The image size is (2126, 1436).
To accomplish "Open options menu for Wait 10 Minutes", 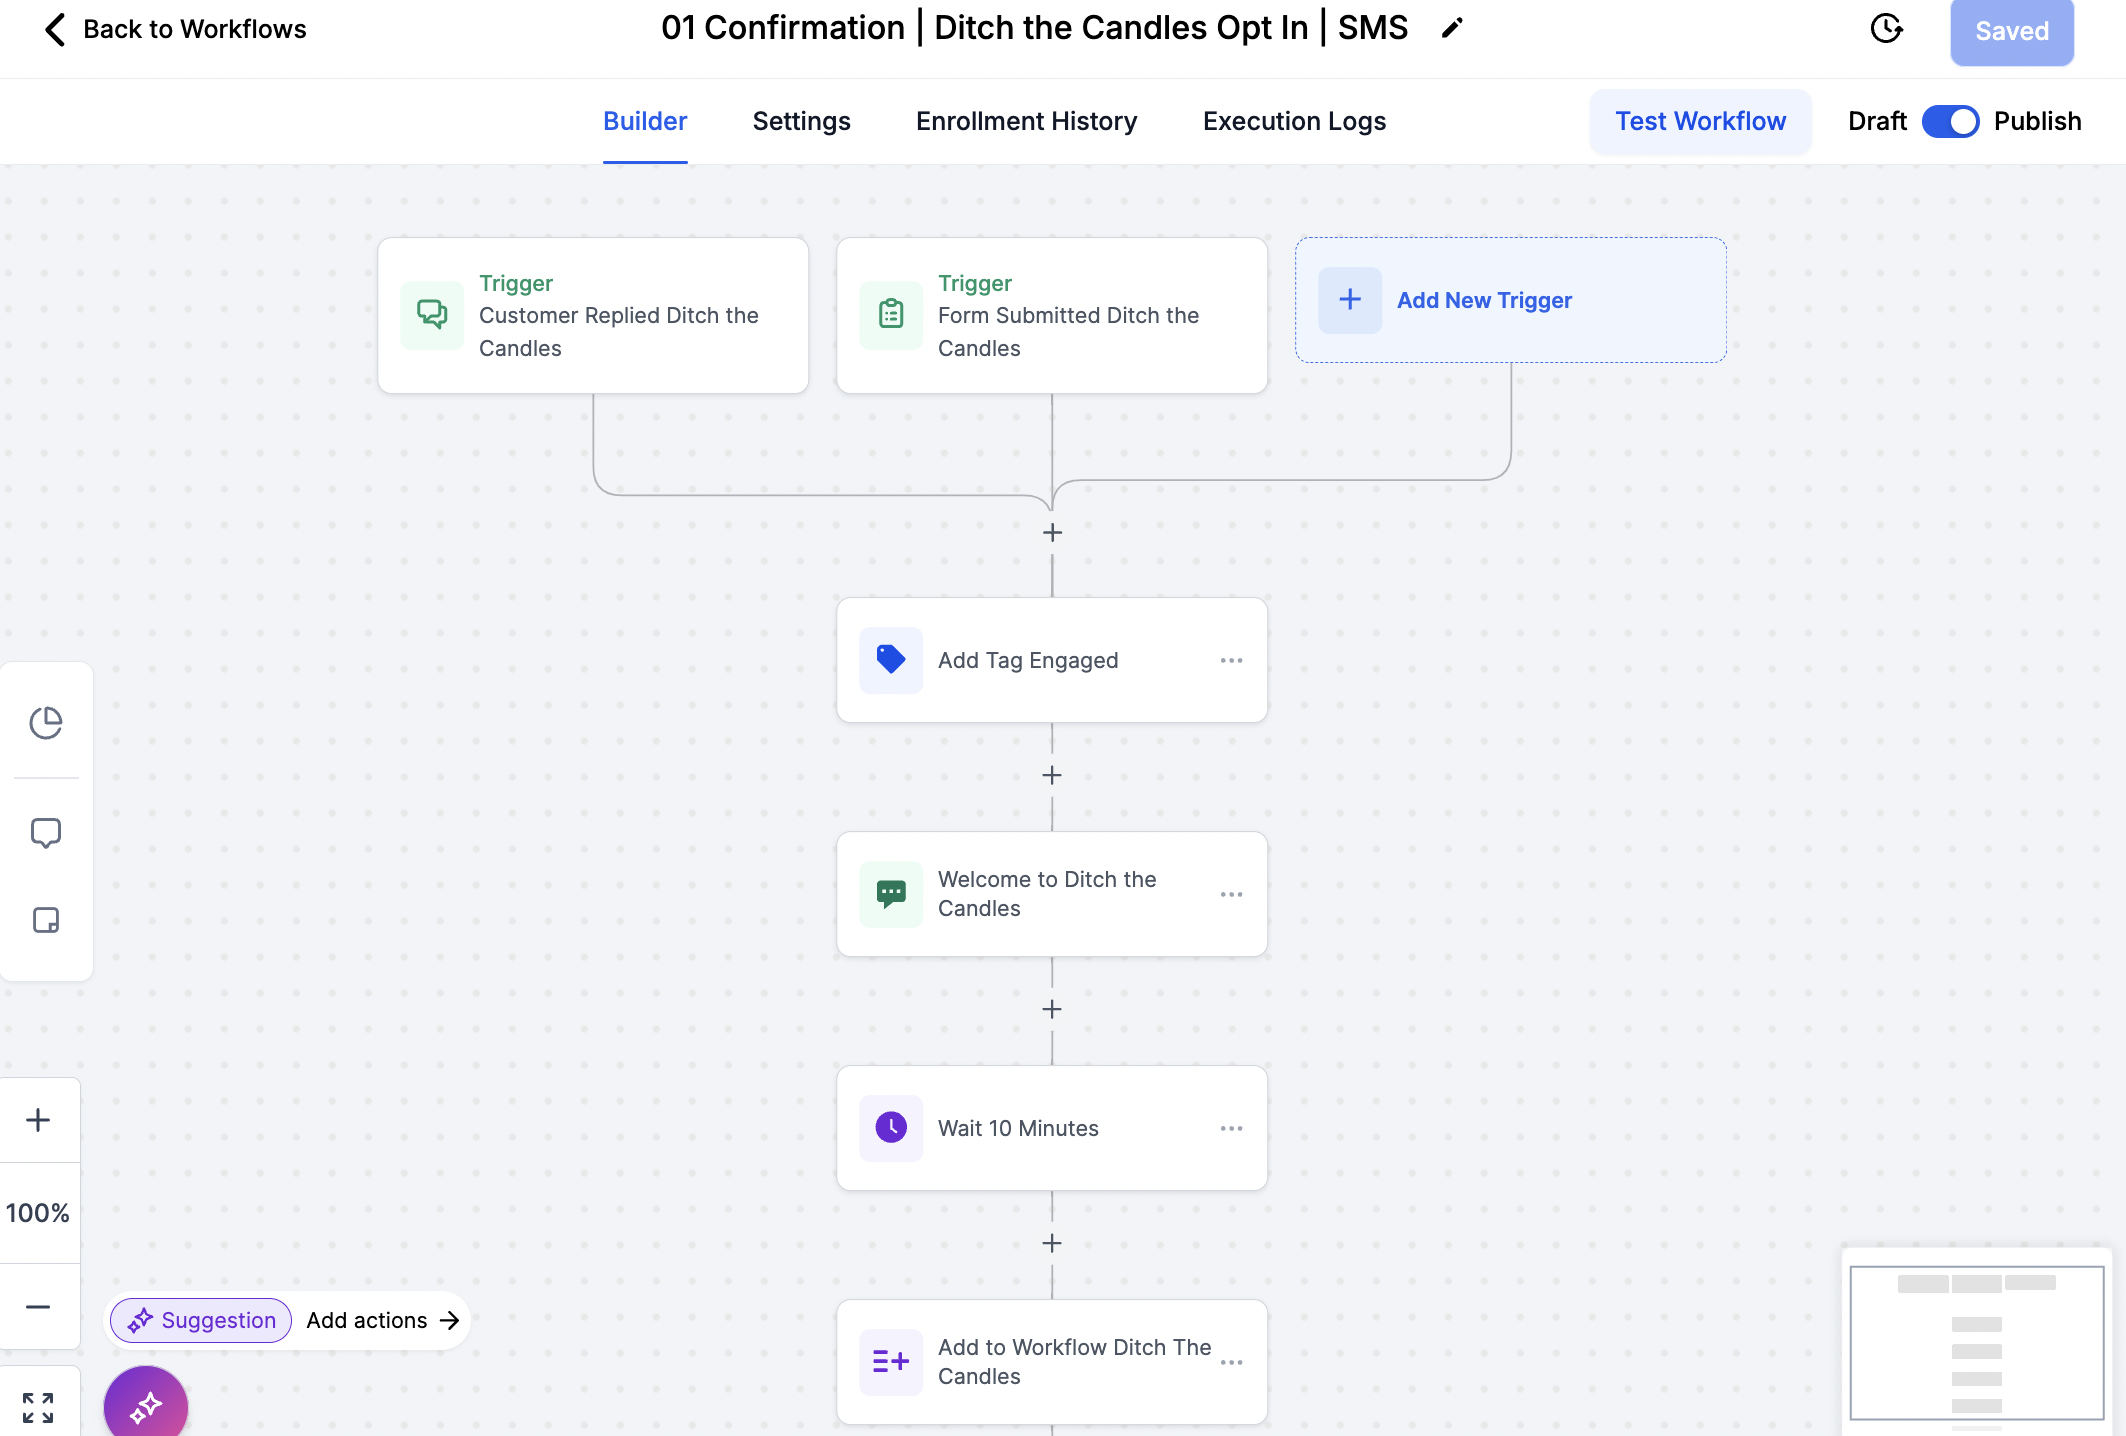I will click(1231, 1128).
